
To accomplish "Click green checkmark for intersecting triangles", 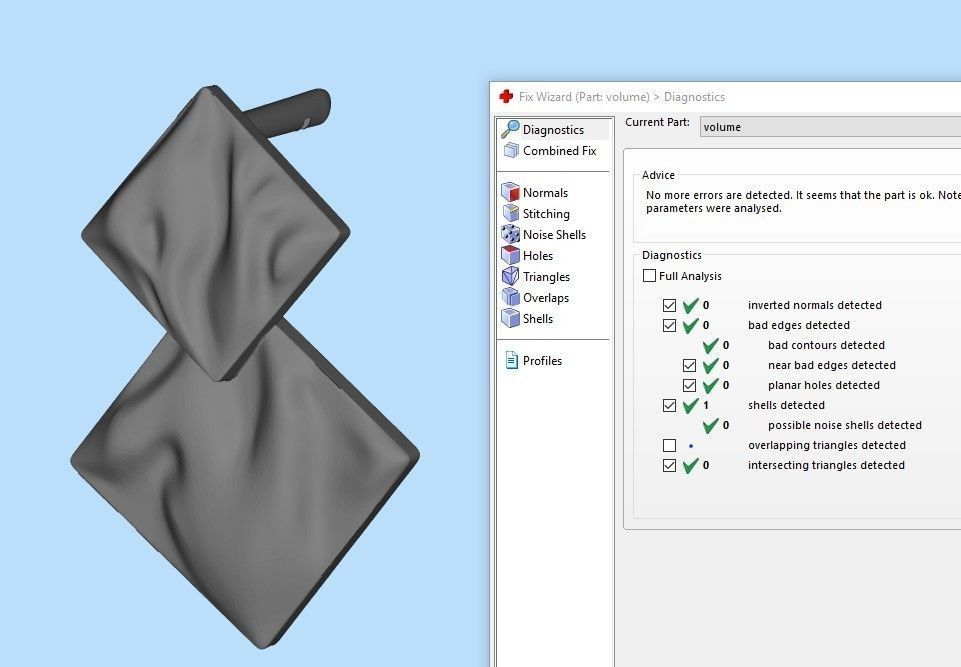I will (691, 465).
